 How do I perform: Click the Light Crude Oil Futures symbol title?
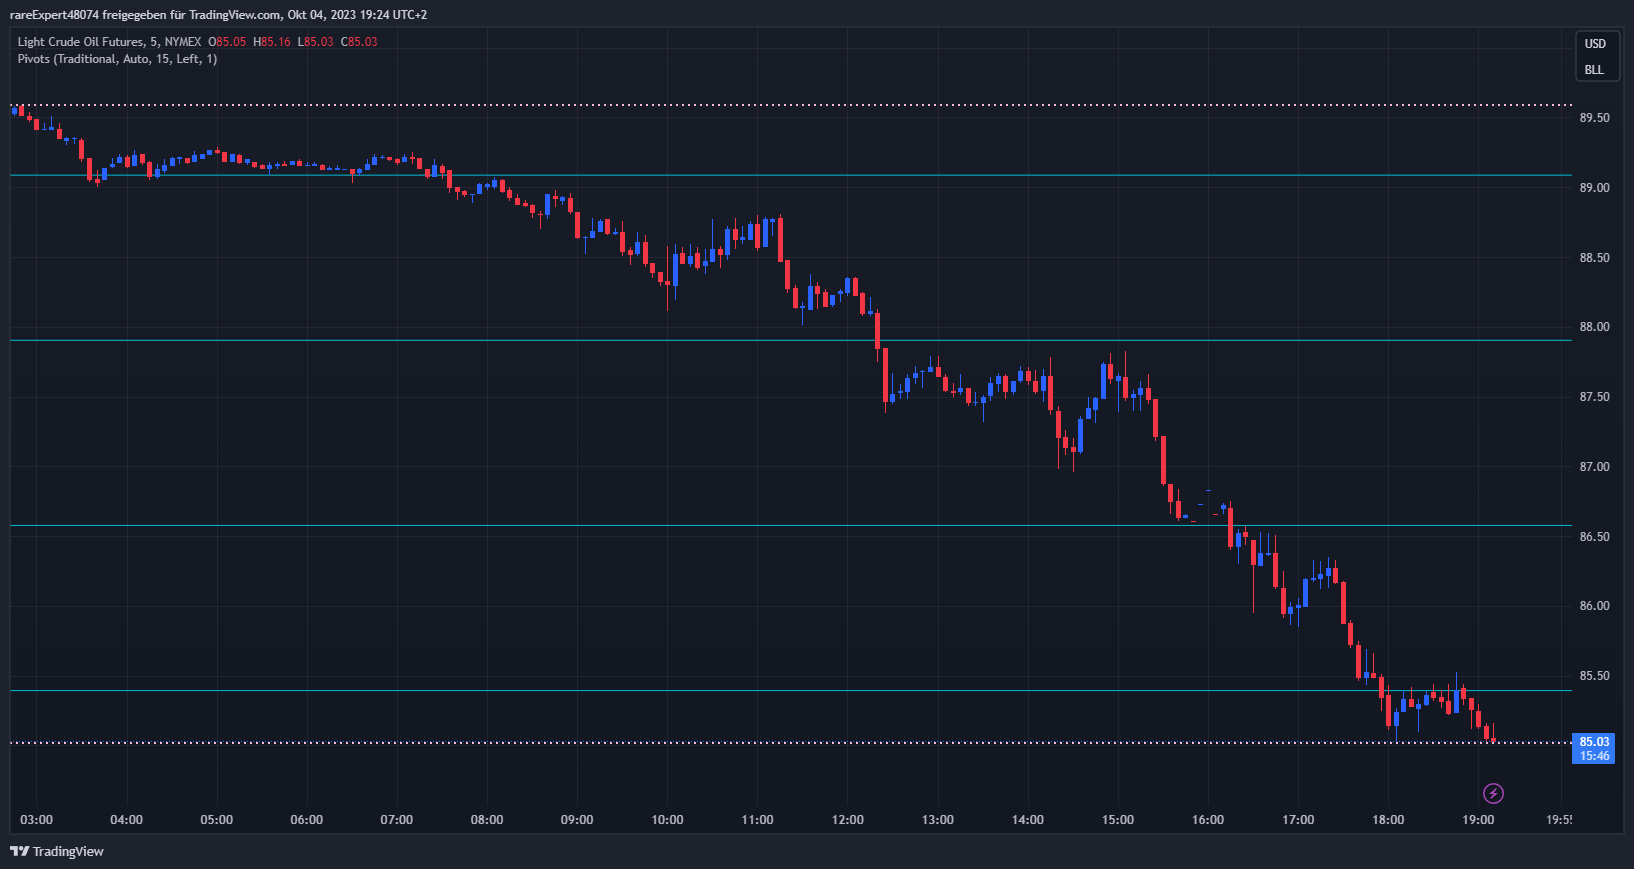coord(81,42)
